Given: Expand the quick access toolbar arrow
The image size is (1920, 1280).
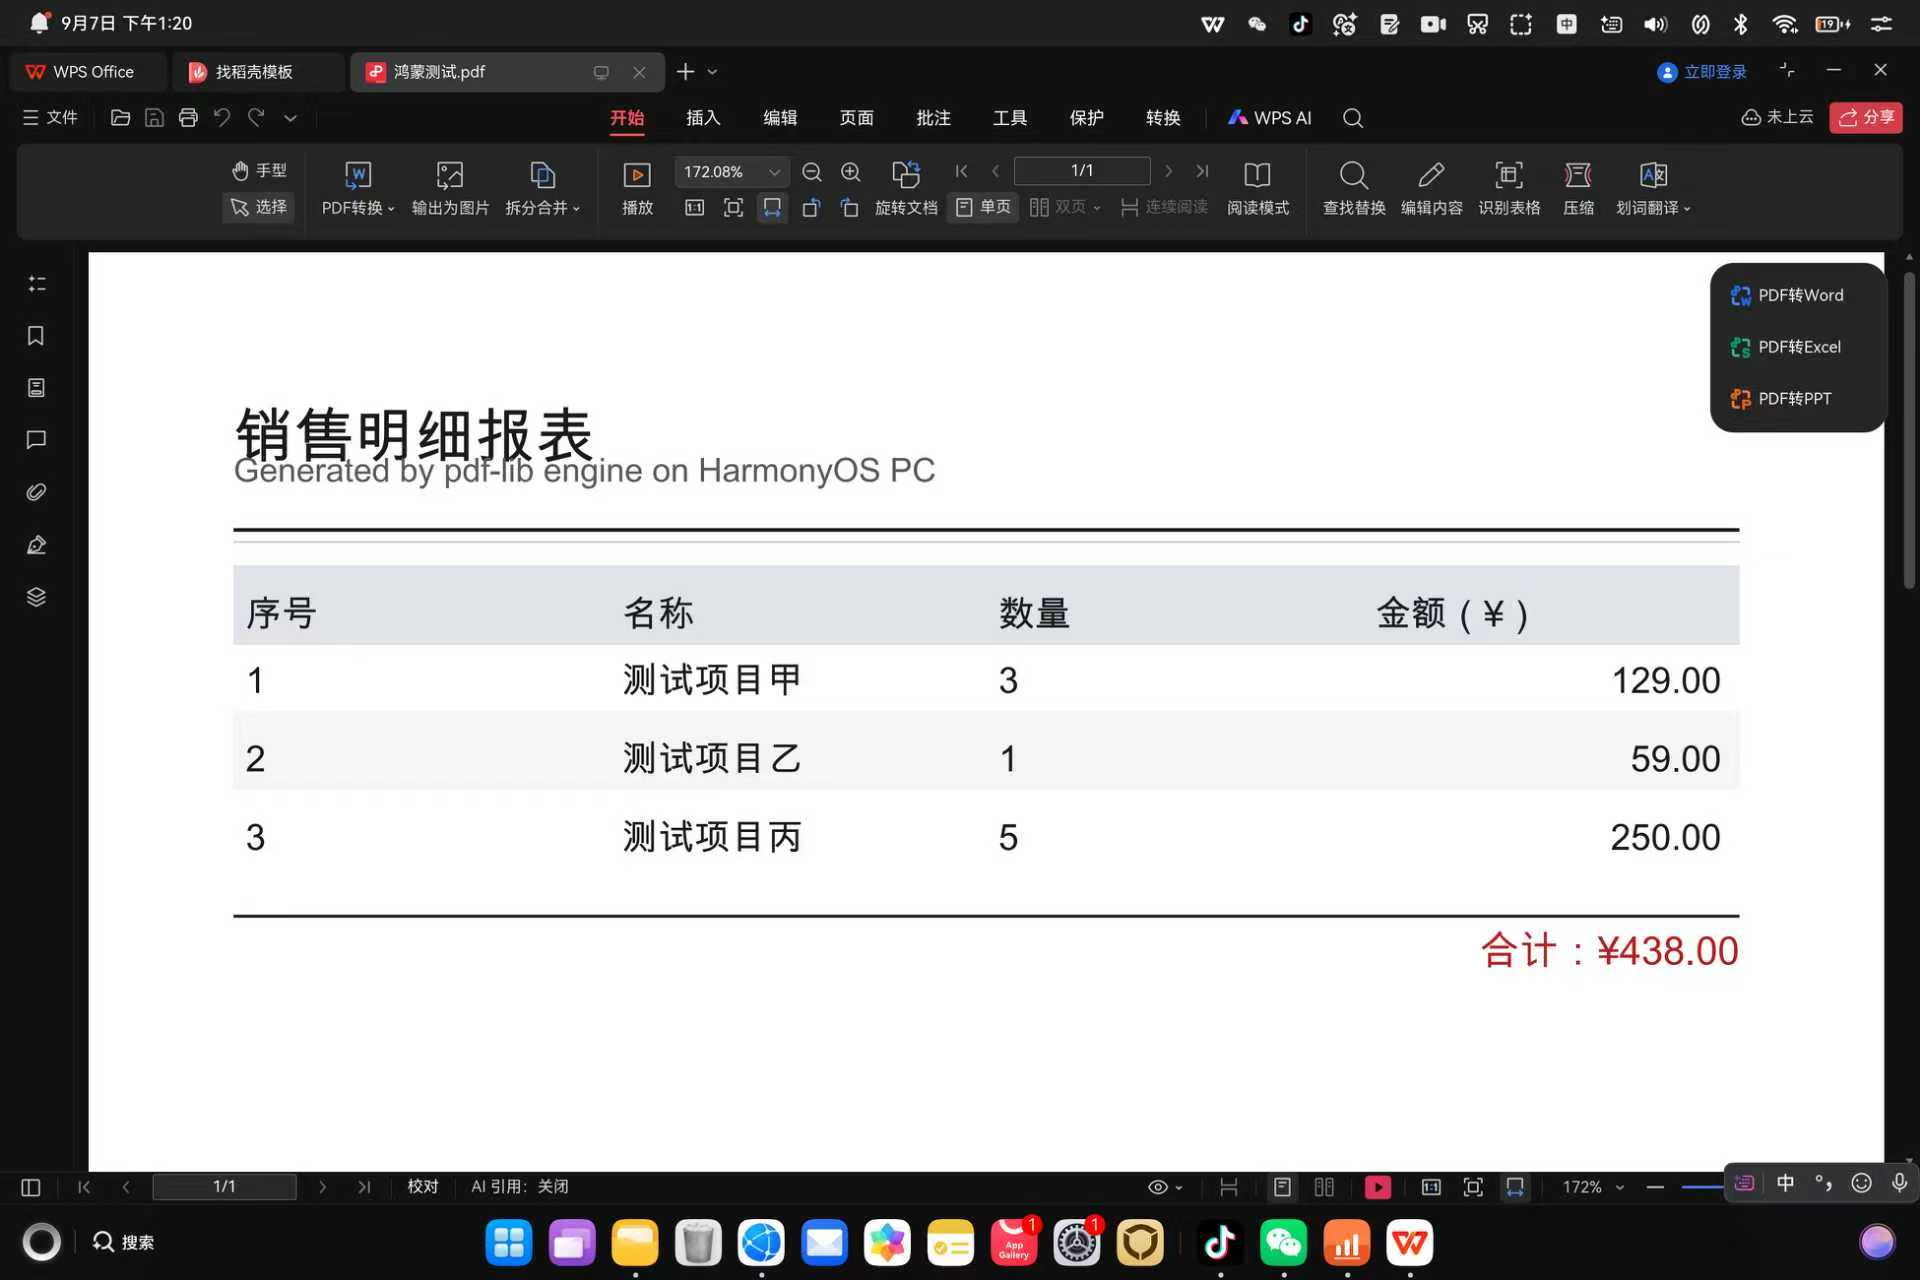Looking at the screenshot, I should (x=290, y=118).
